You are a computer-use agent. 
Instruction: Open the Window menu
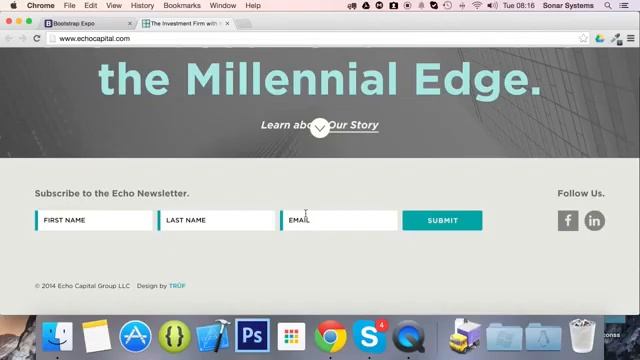tap(223, 6)
